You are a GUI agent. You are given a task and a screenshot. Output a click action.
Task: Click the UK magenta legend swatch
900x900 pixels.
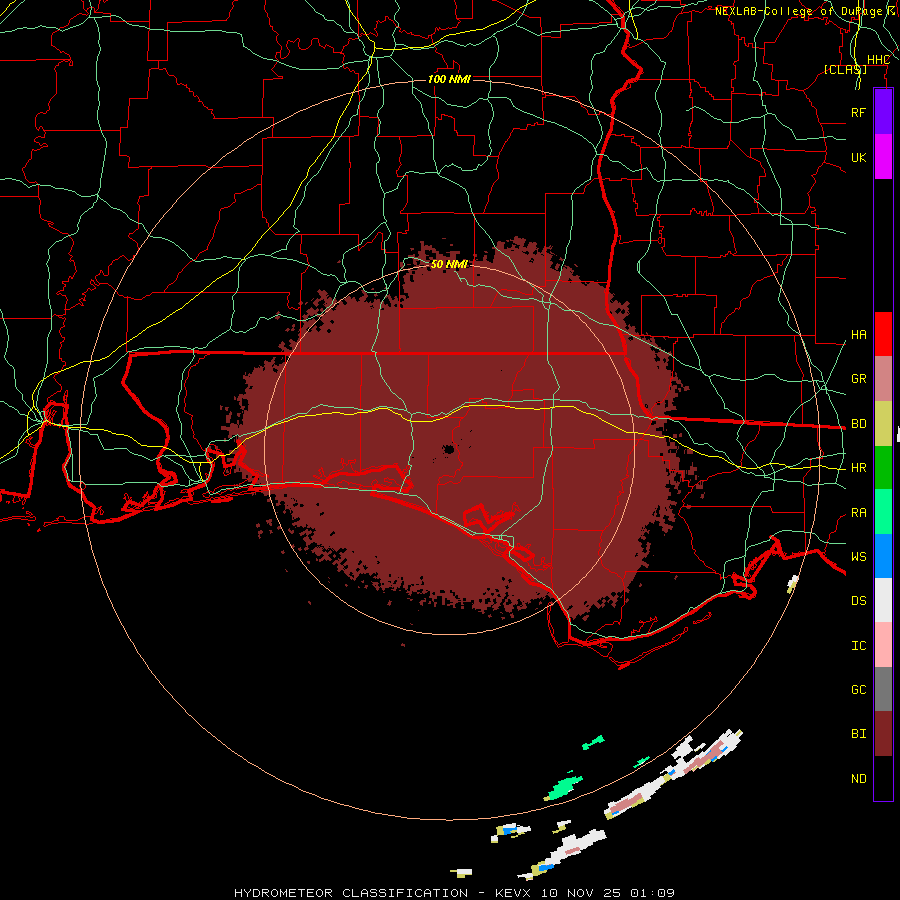pyautogui.click(x=883, y=157)
